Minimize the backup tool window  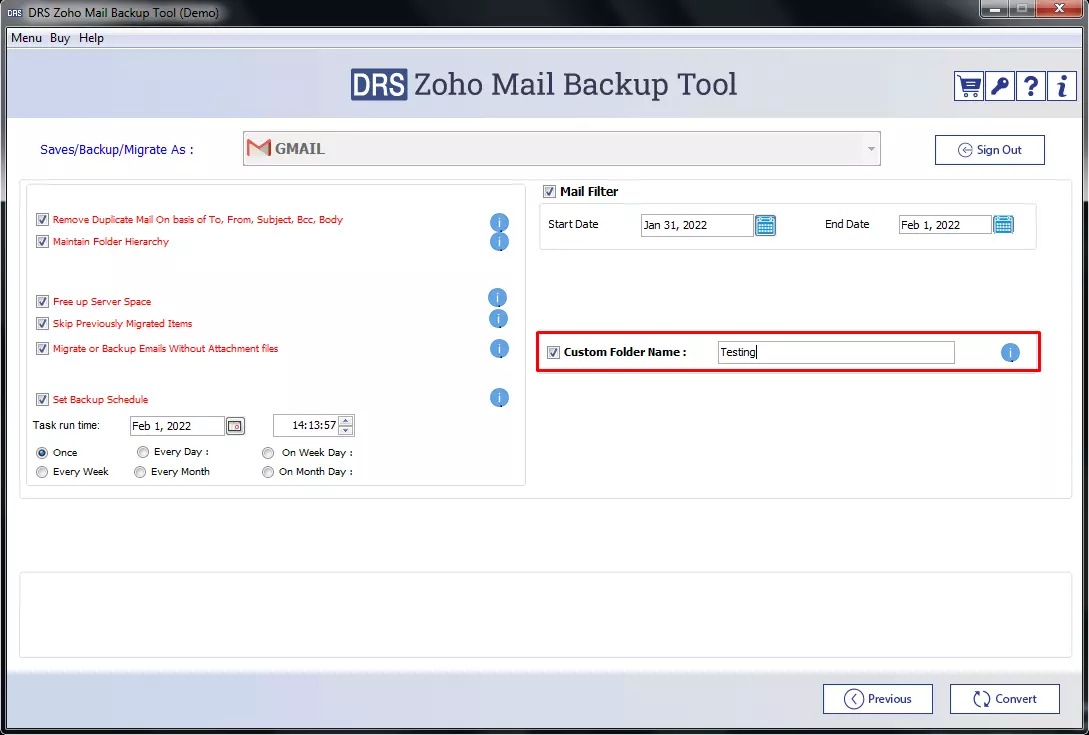coord(995,9)
